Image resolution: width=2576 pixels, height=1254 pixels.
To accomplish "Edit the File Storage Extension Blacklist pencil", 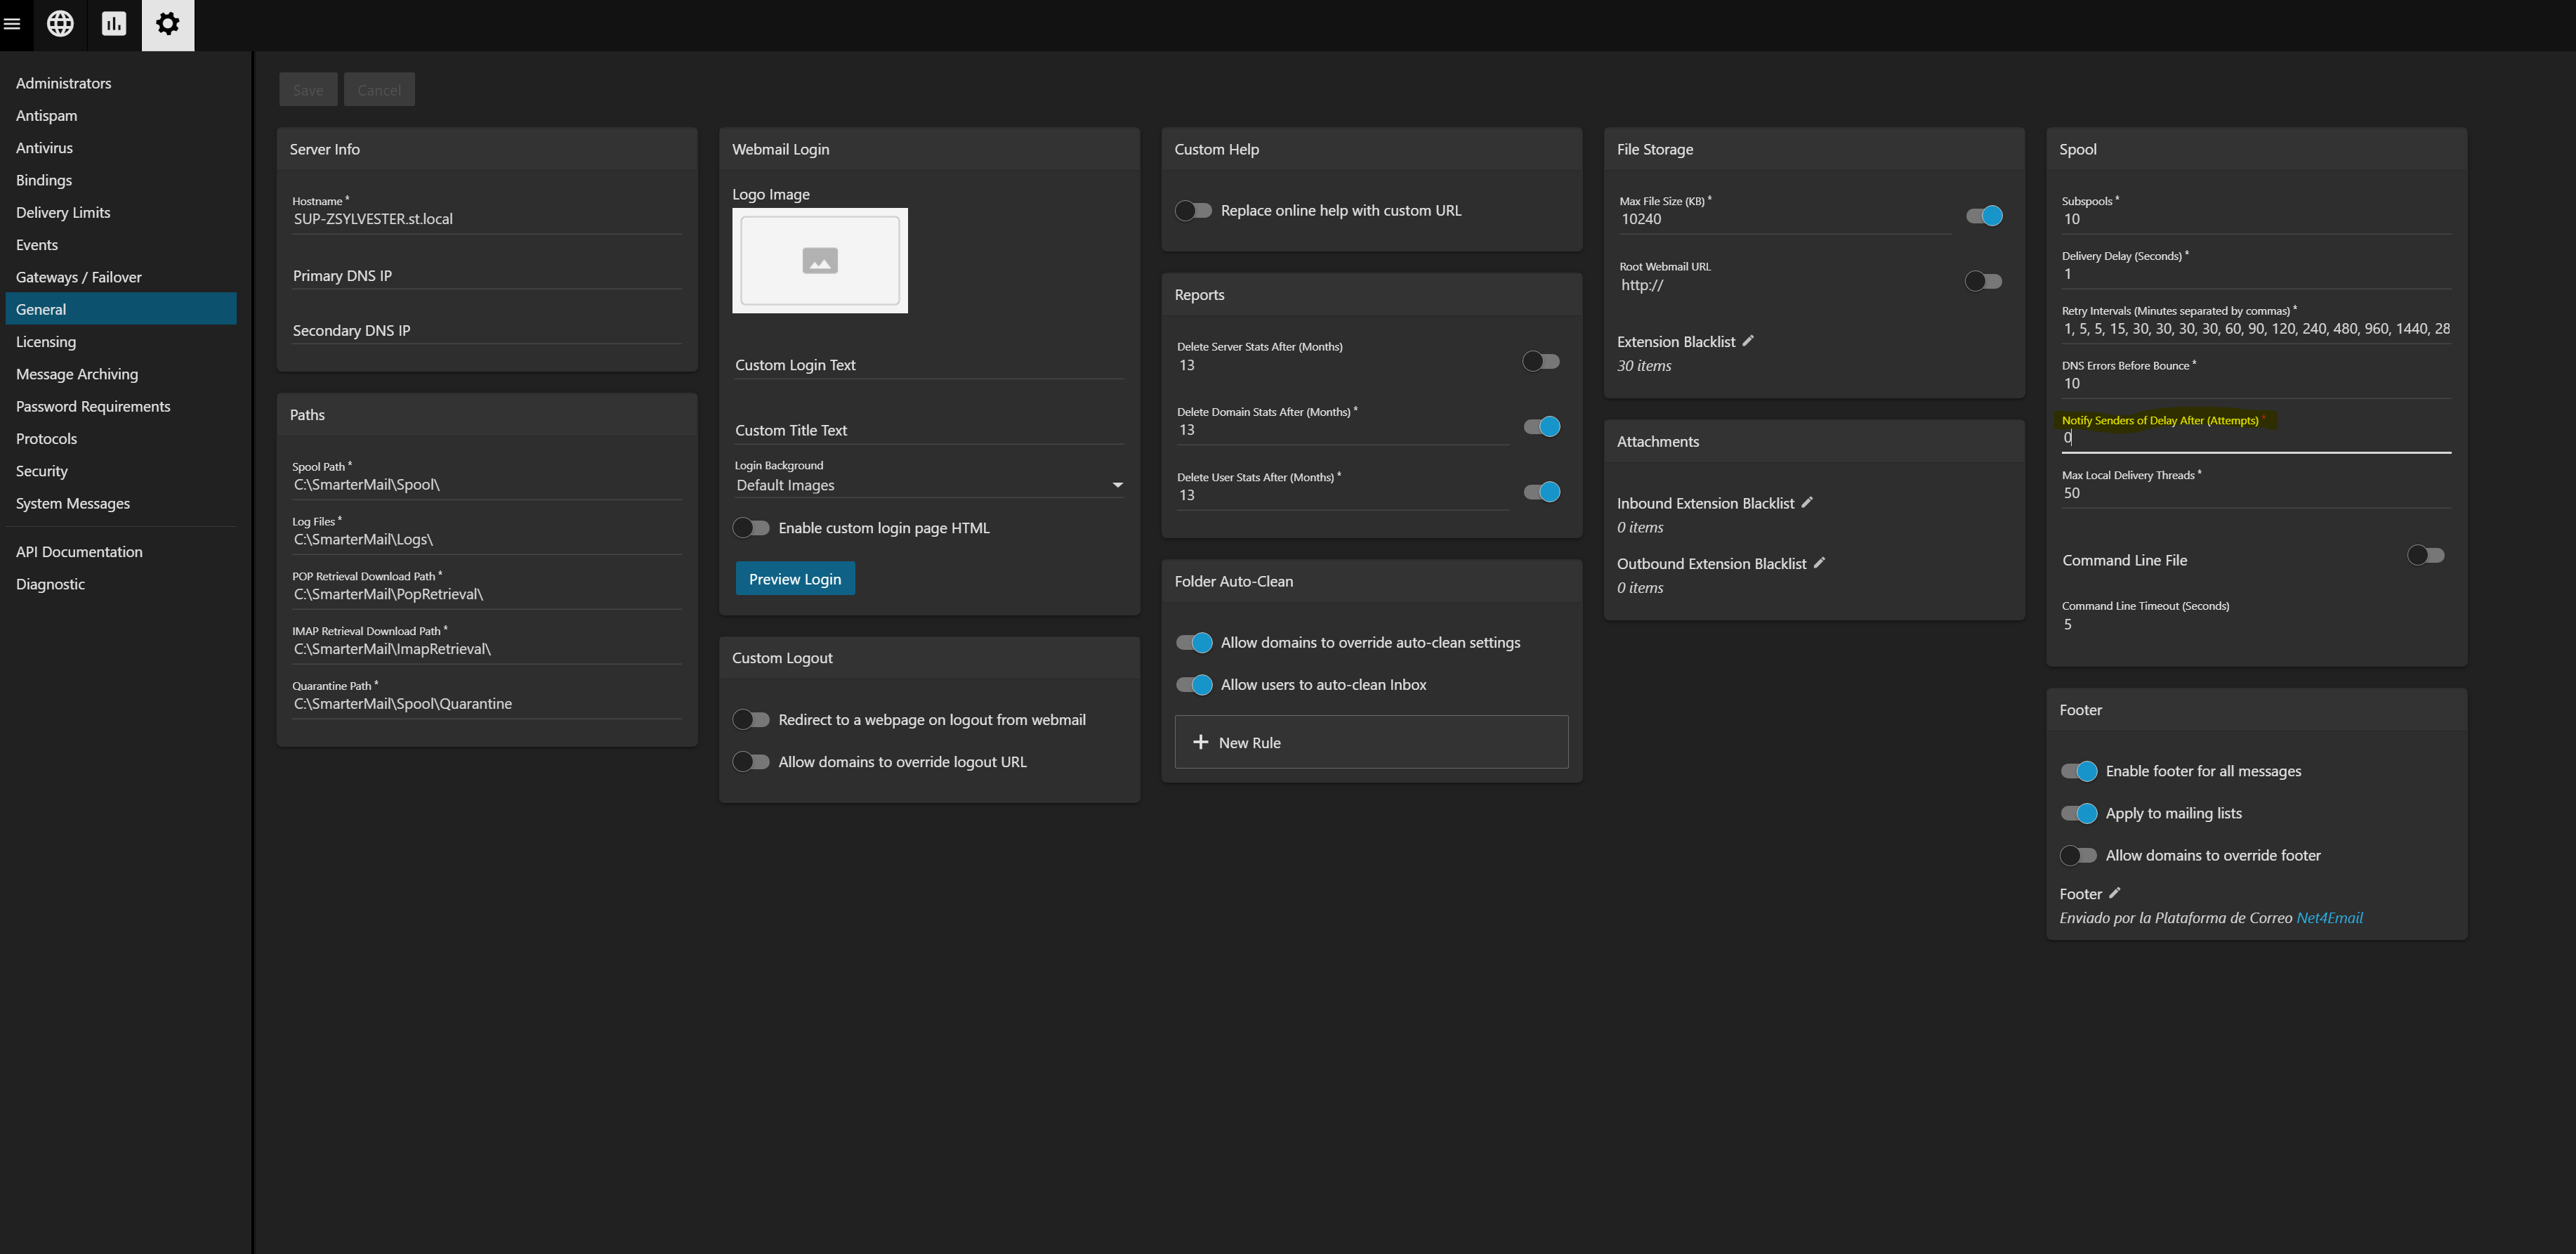I will pyautogui.click(x=1748, y=341).
